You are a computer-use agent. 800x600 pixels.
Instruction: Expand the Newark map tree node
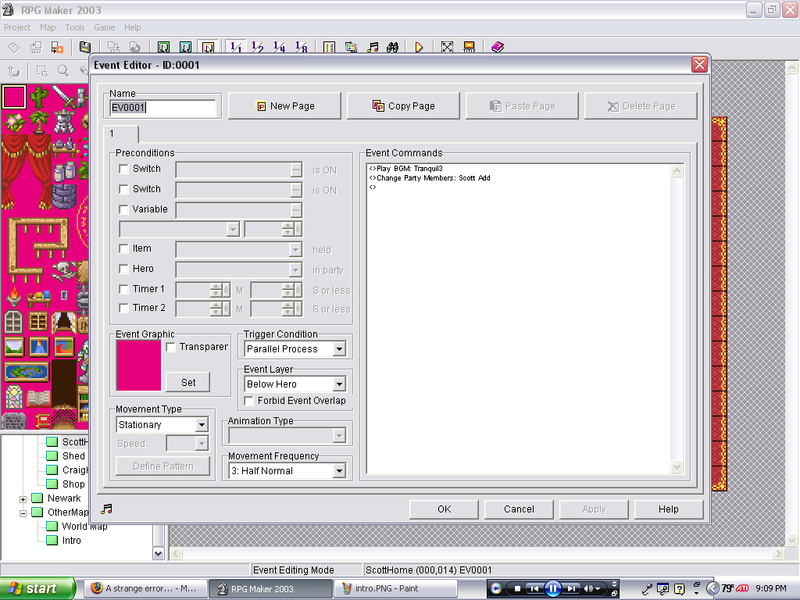23,499
